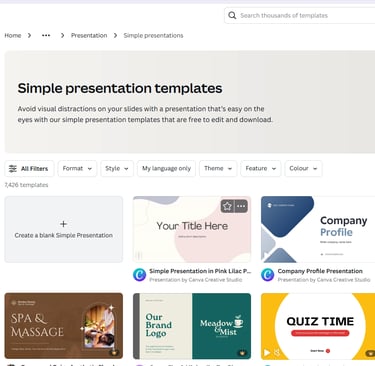Expand the Format filter dropdown
This screenshot has height=366, width=375.
tap(77, 169)
